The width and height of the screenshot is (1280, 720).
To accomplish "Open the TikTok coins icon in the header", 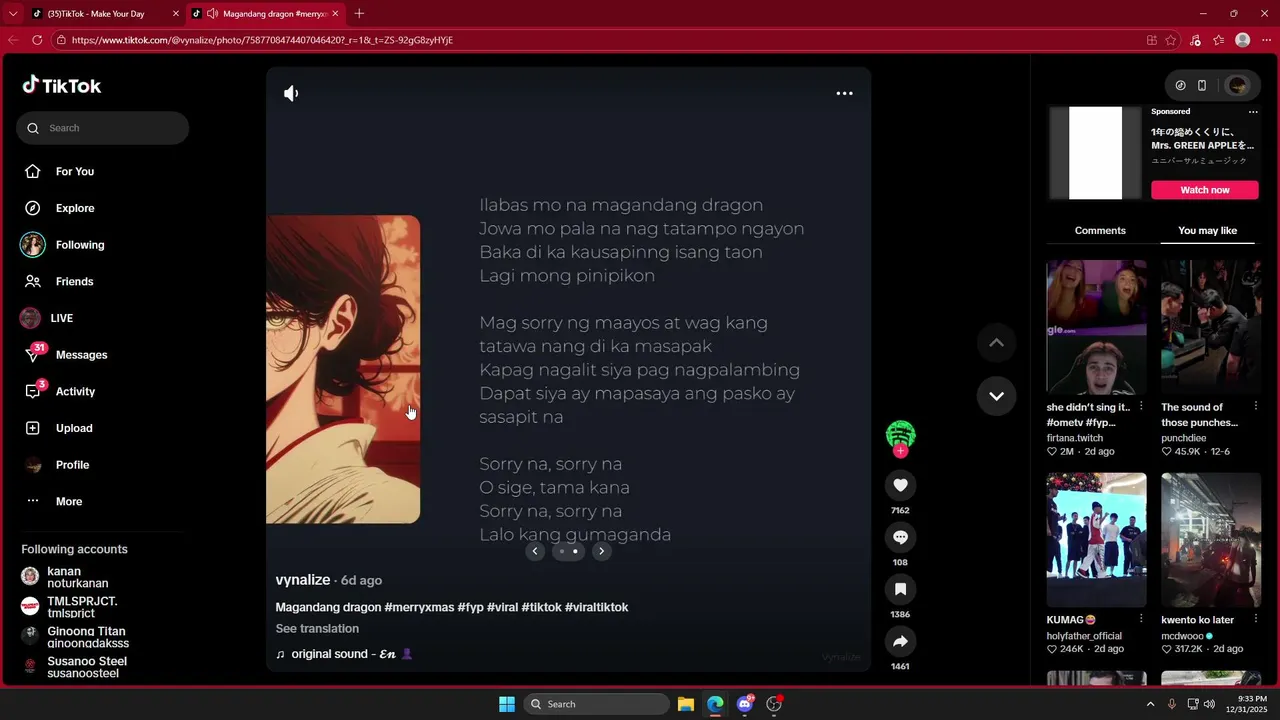I will 1180,86.
